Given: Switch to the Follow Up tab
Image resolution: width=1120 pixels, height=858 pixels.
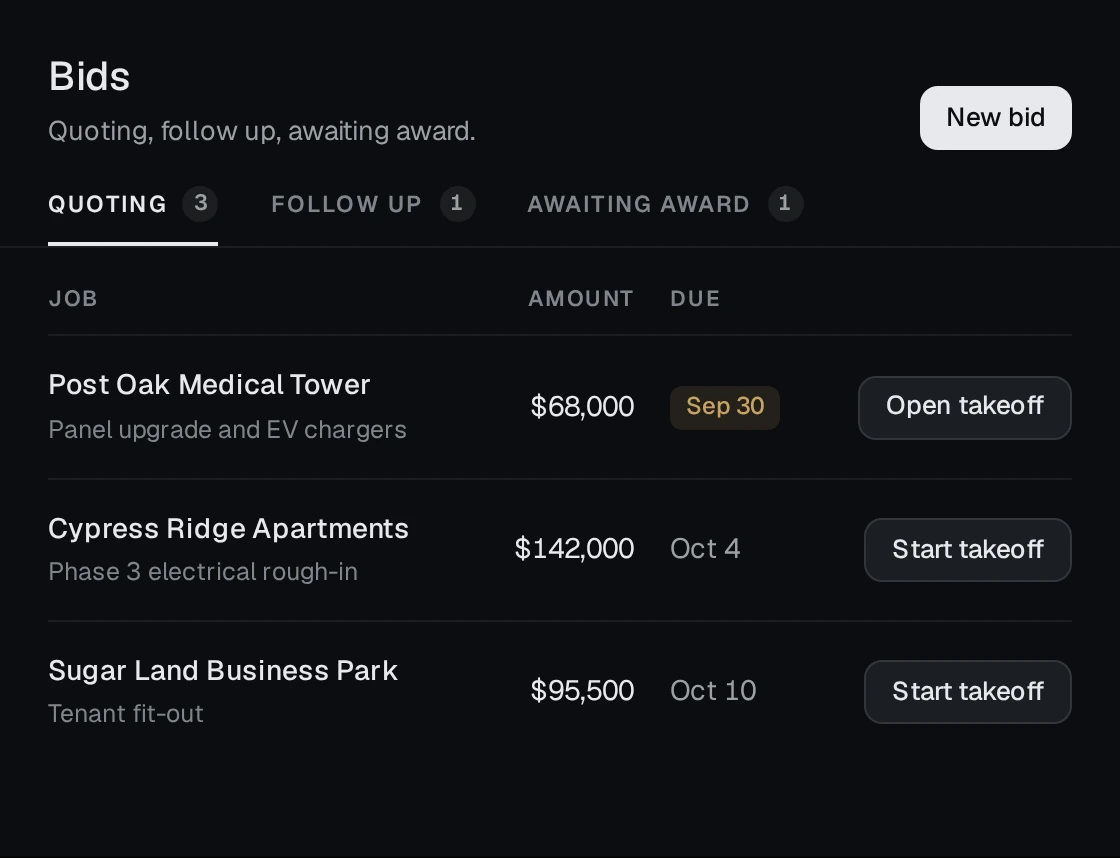Looking at the screenshot, I should click(x=373, y=204).
